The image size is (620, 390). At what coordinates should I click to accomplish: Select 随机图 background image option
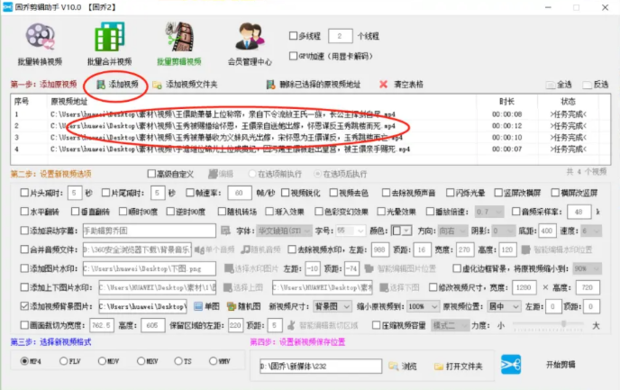coord(244,306)
